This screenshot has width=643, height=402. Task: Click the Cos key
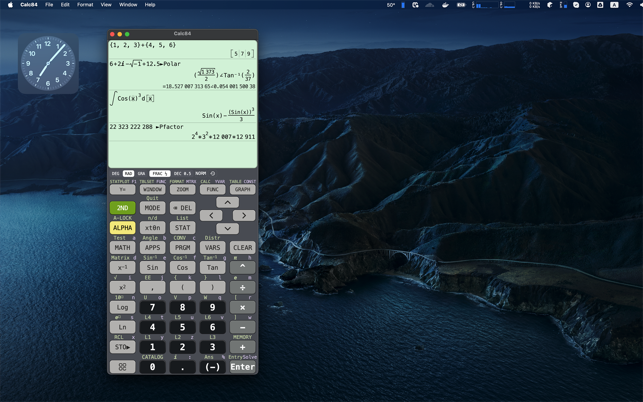point(182,267)
